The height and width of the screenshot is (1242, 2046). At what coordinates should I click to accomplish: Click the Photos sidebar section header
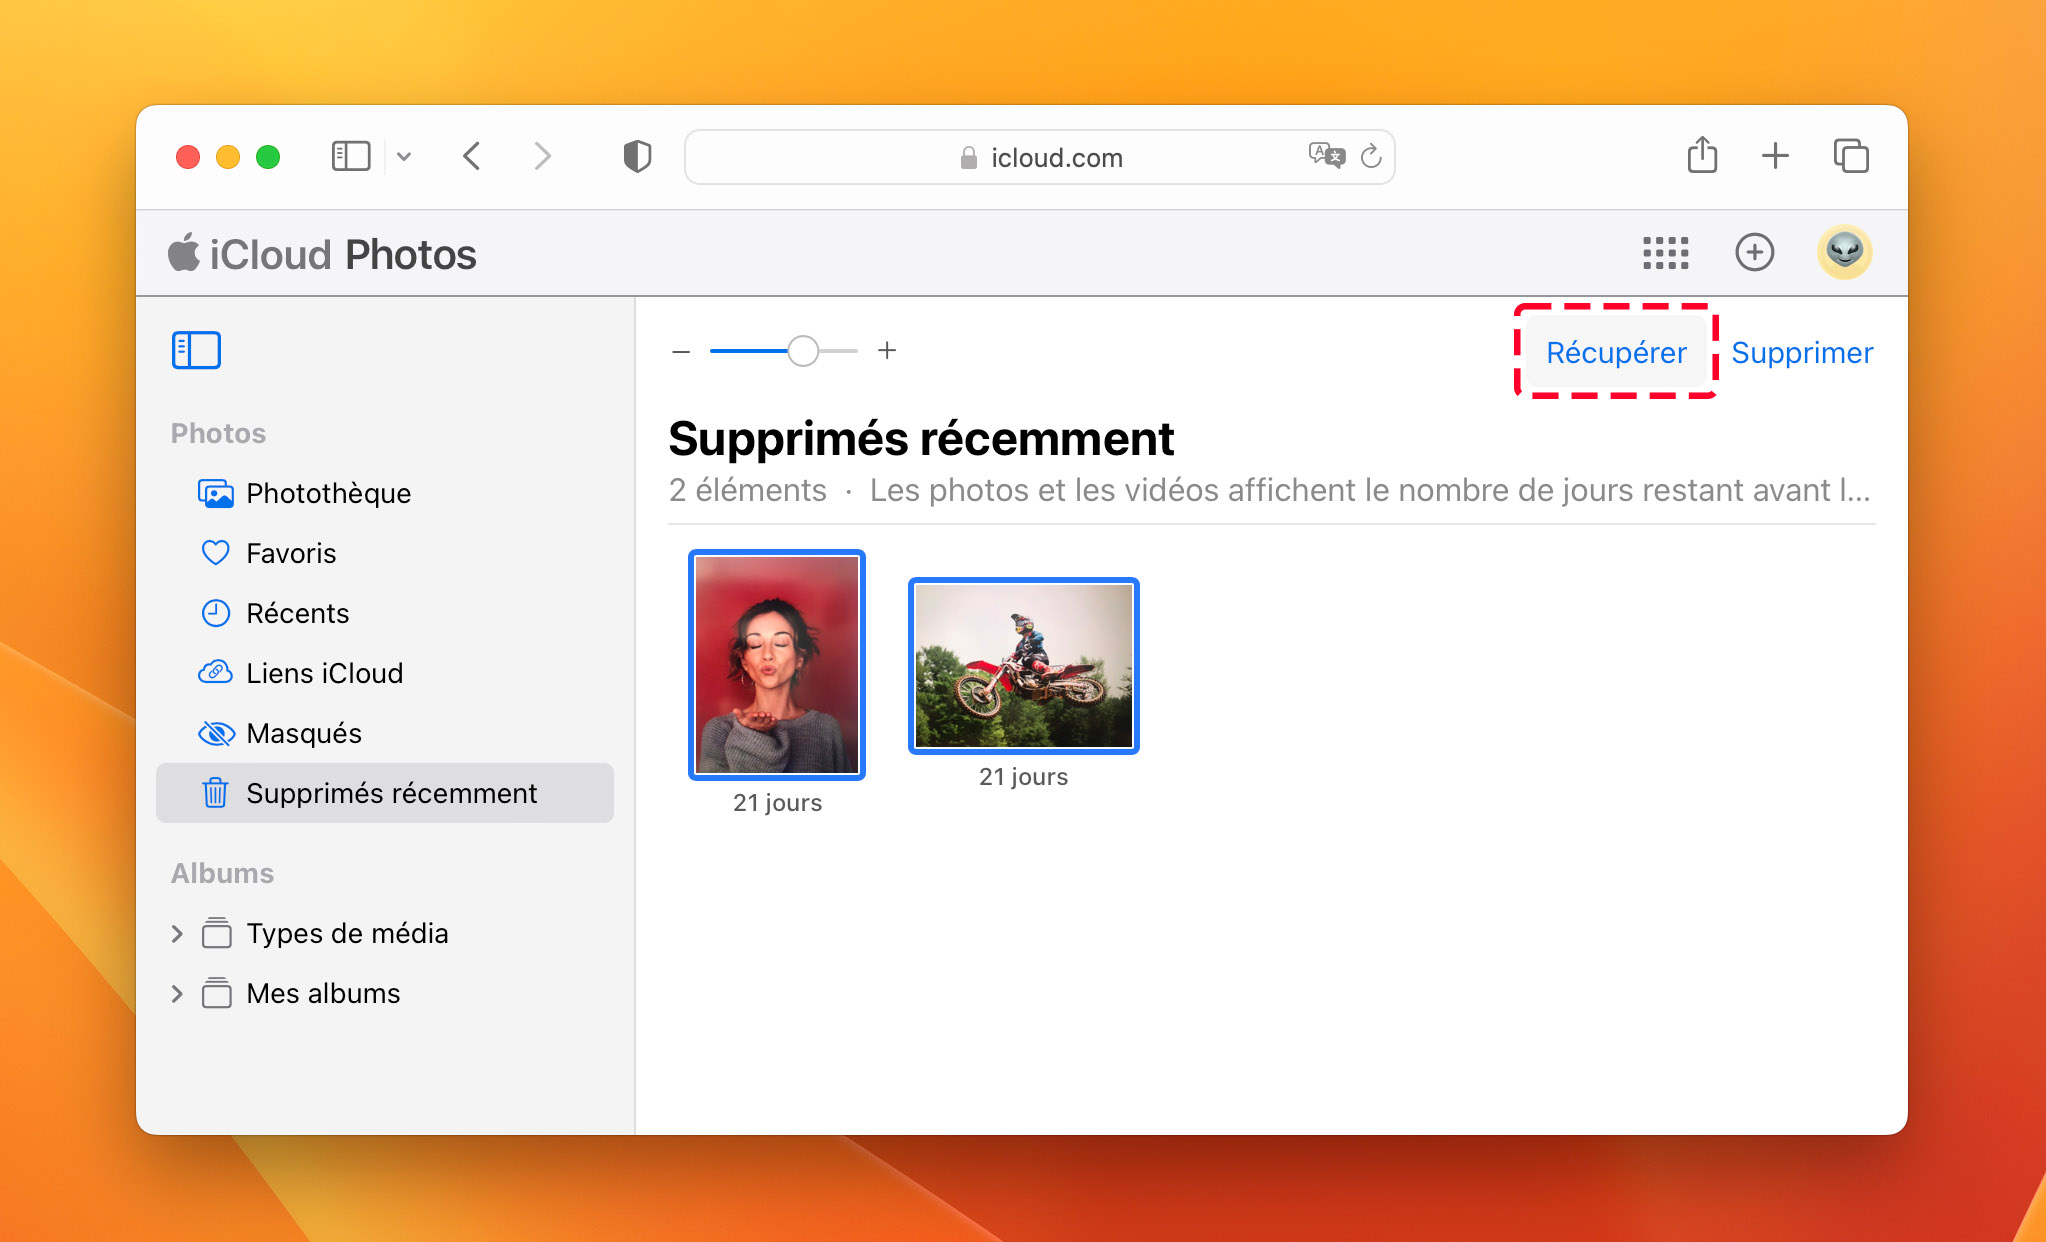(x=218, y=433)
